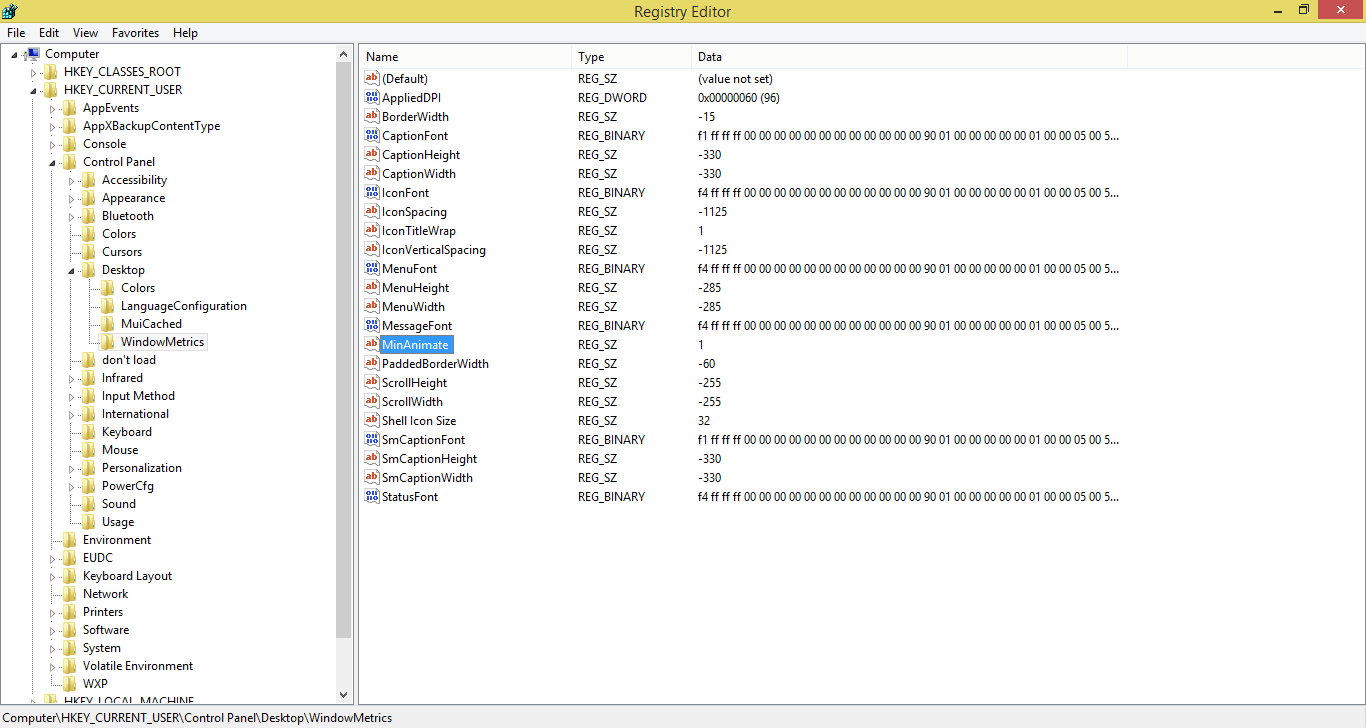Select the Appearance key in tree
Image resolution: width=1366 pixels, height=728 pixels.
[133, 198]
